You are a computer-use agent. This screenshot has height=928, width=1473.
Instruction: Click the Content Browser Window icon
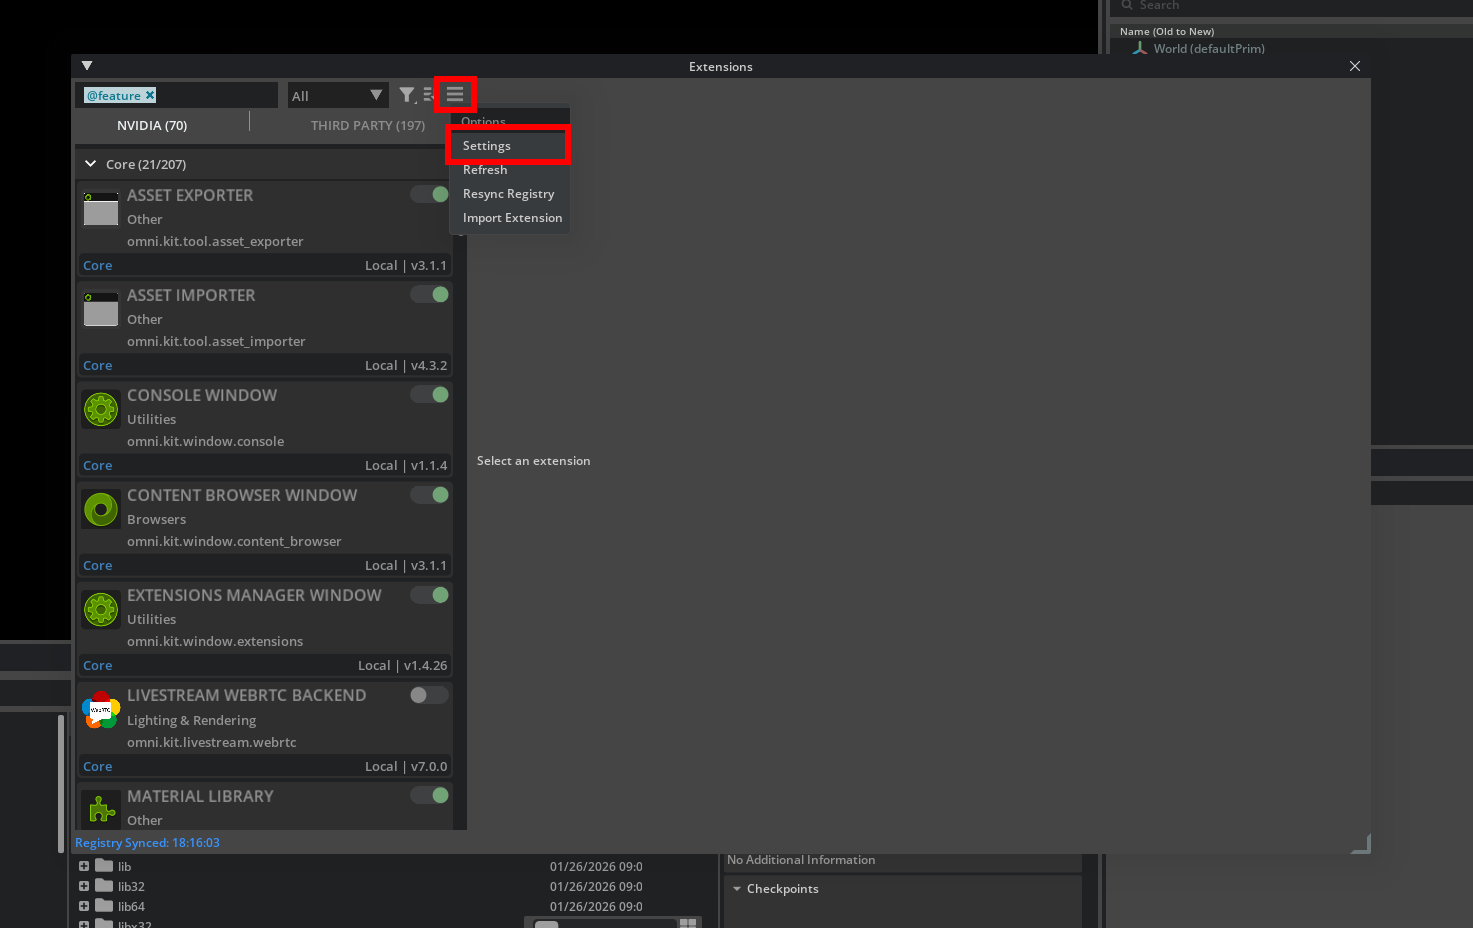click(x=101, y=510)
